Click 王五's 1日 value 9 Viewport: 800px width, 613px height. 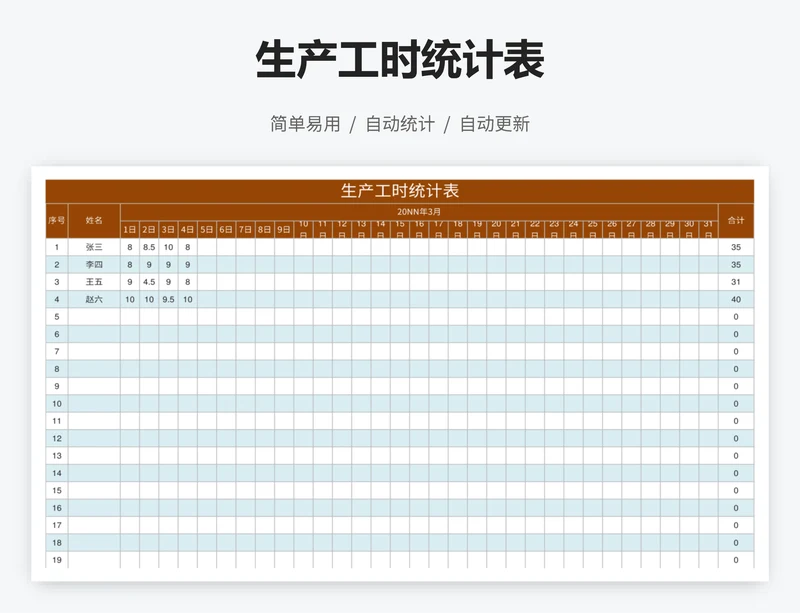coord(130,282)
